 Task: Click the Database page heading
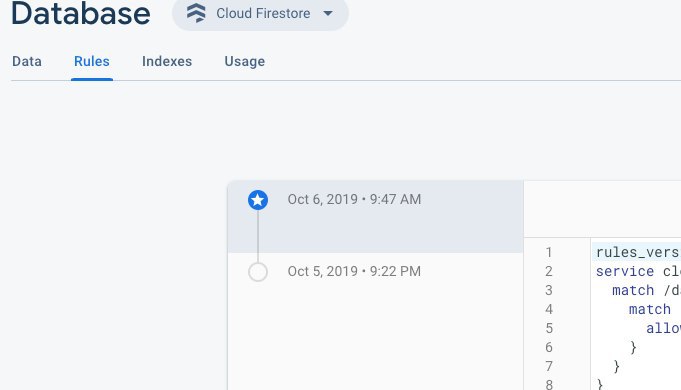pos(81,13)
